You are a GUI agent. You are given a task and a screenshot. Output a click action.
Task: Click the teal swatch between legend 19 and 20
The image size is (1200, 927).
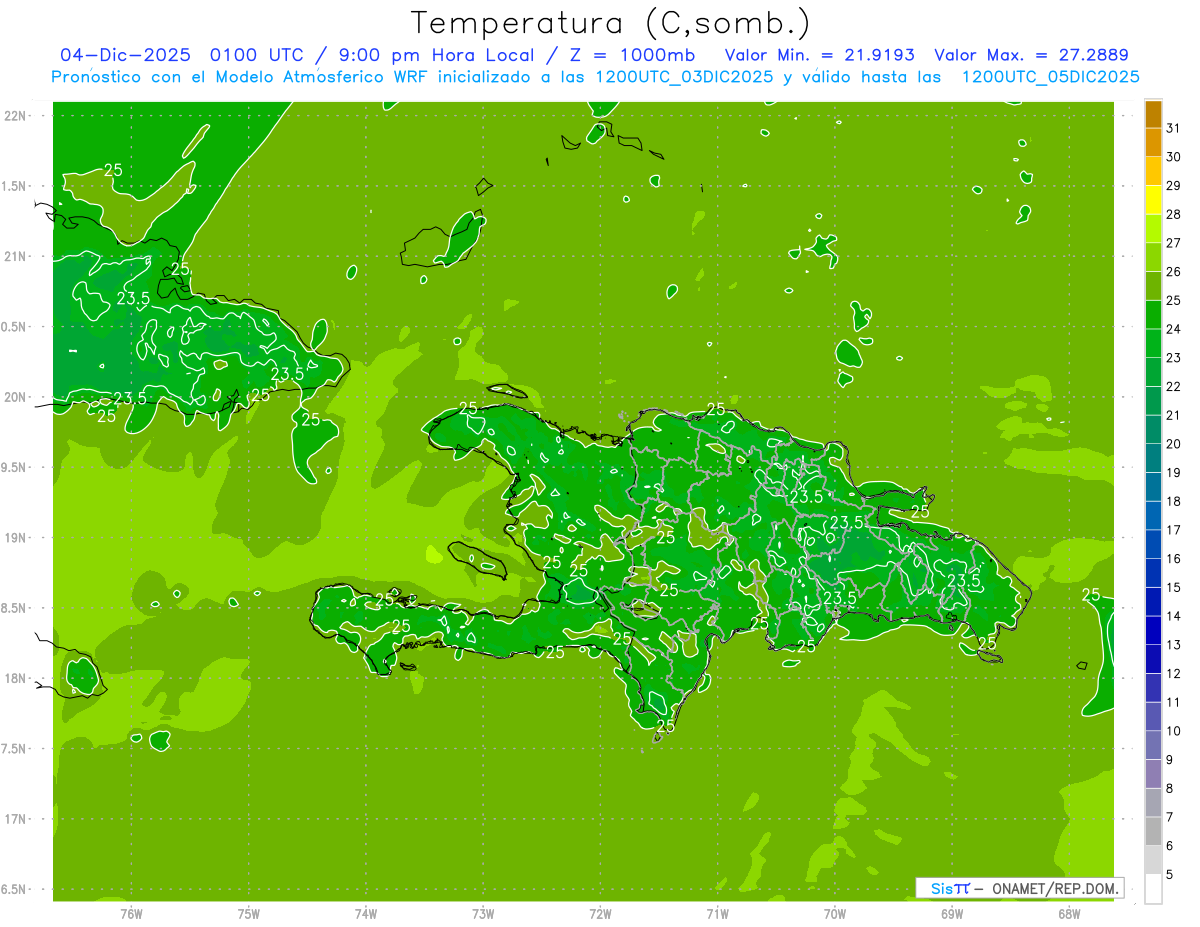1153,458
